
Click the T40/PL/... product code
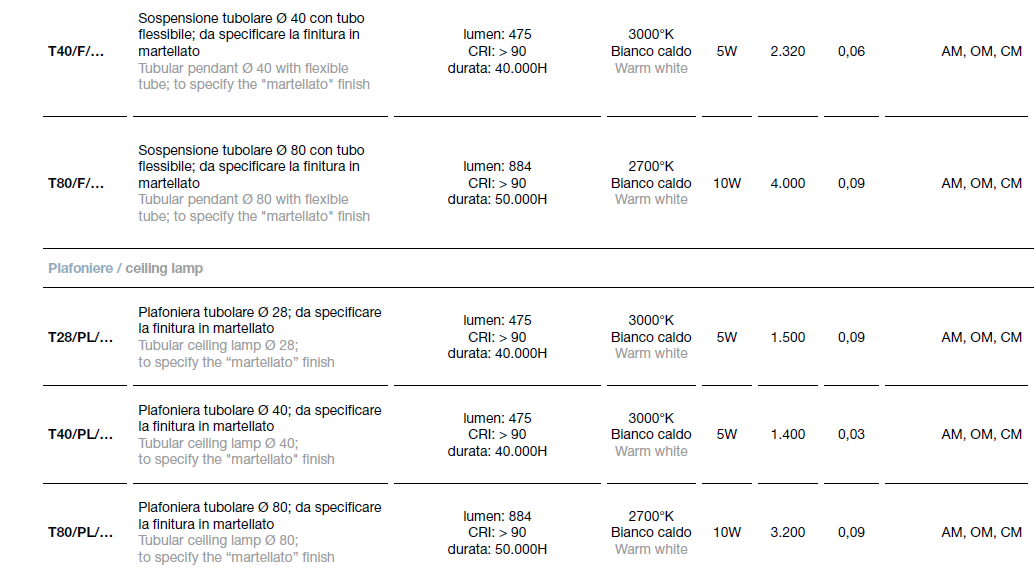point(80,435)
